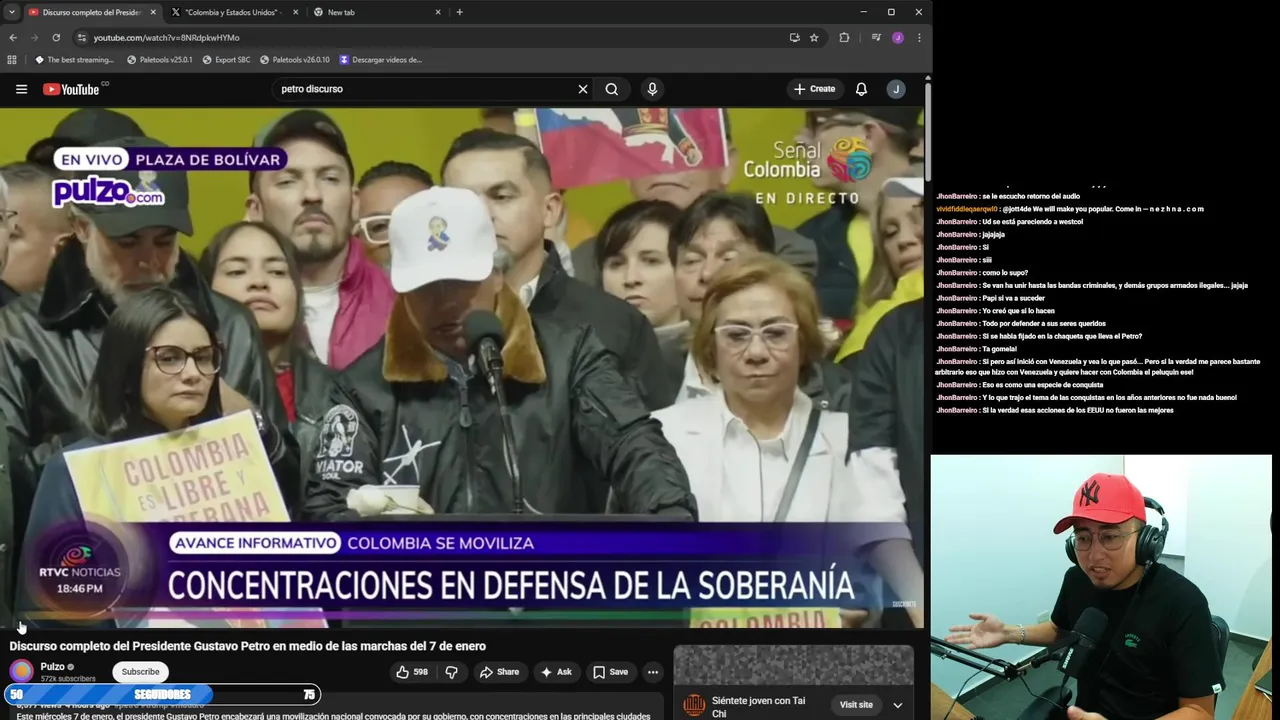Like the video showing 598 likes
This screenshot has width=1280, height=720.
coord(411,672)
